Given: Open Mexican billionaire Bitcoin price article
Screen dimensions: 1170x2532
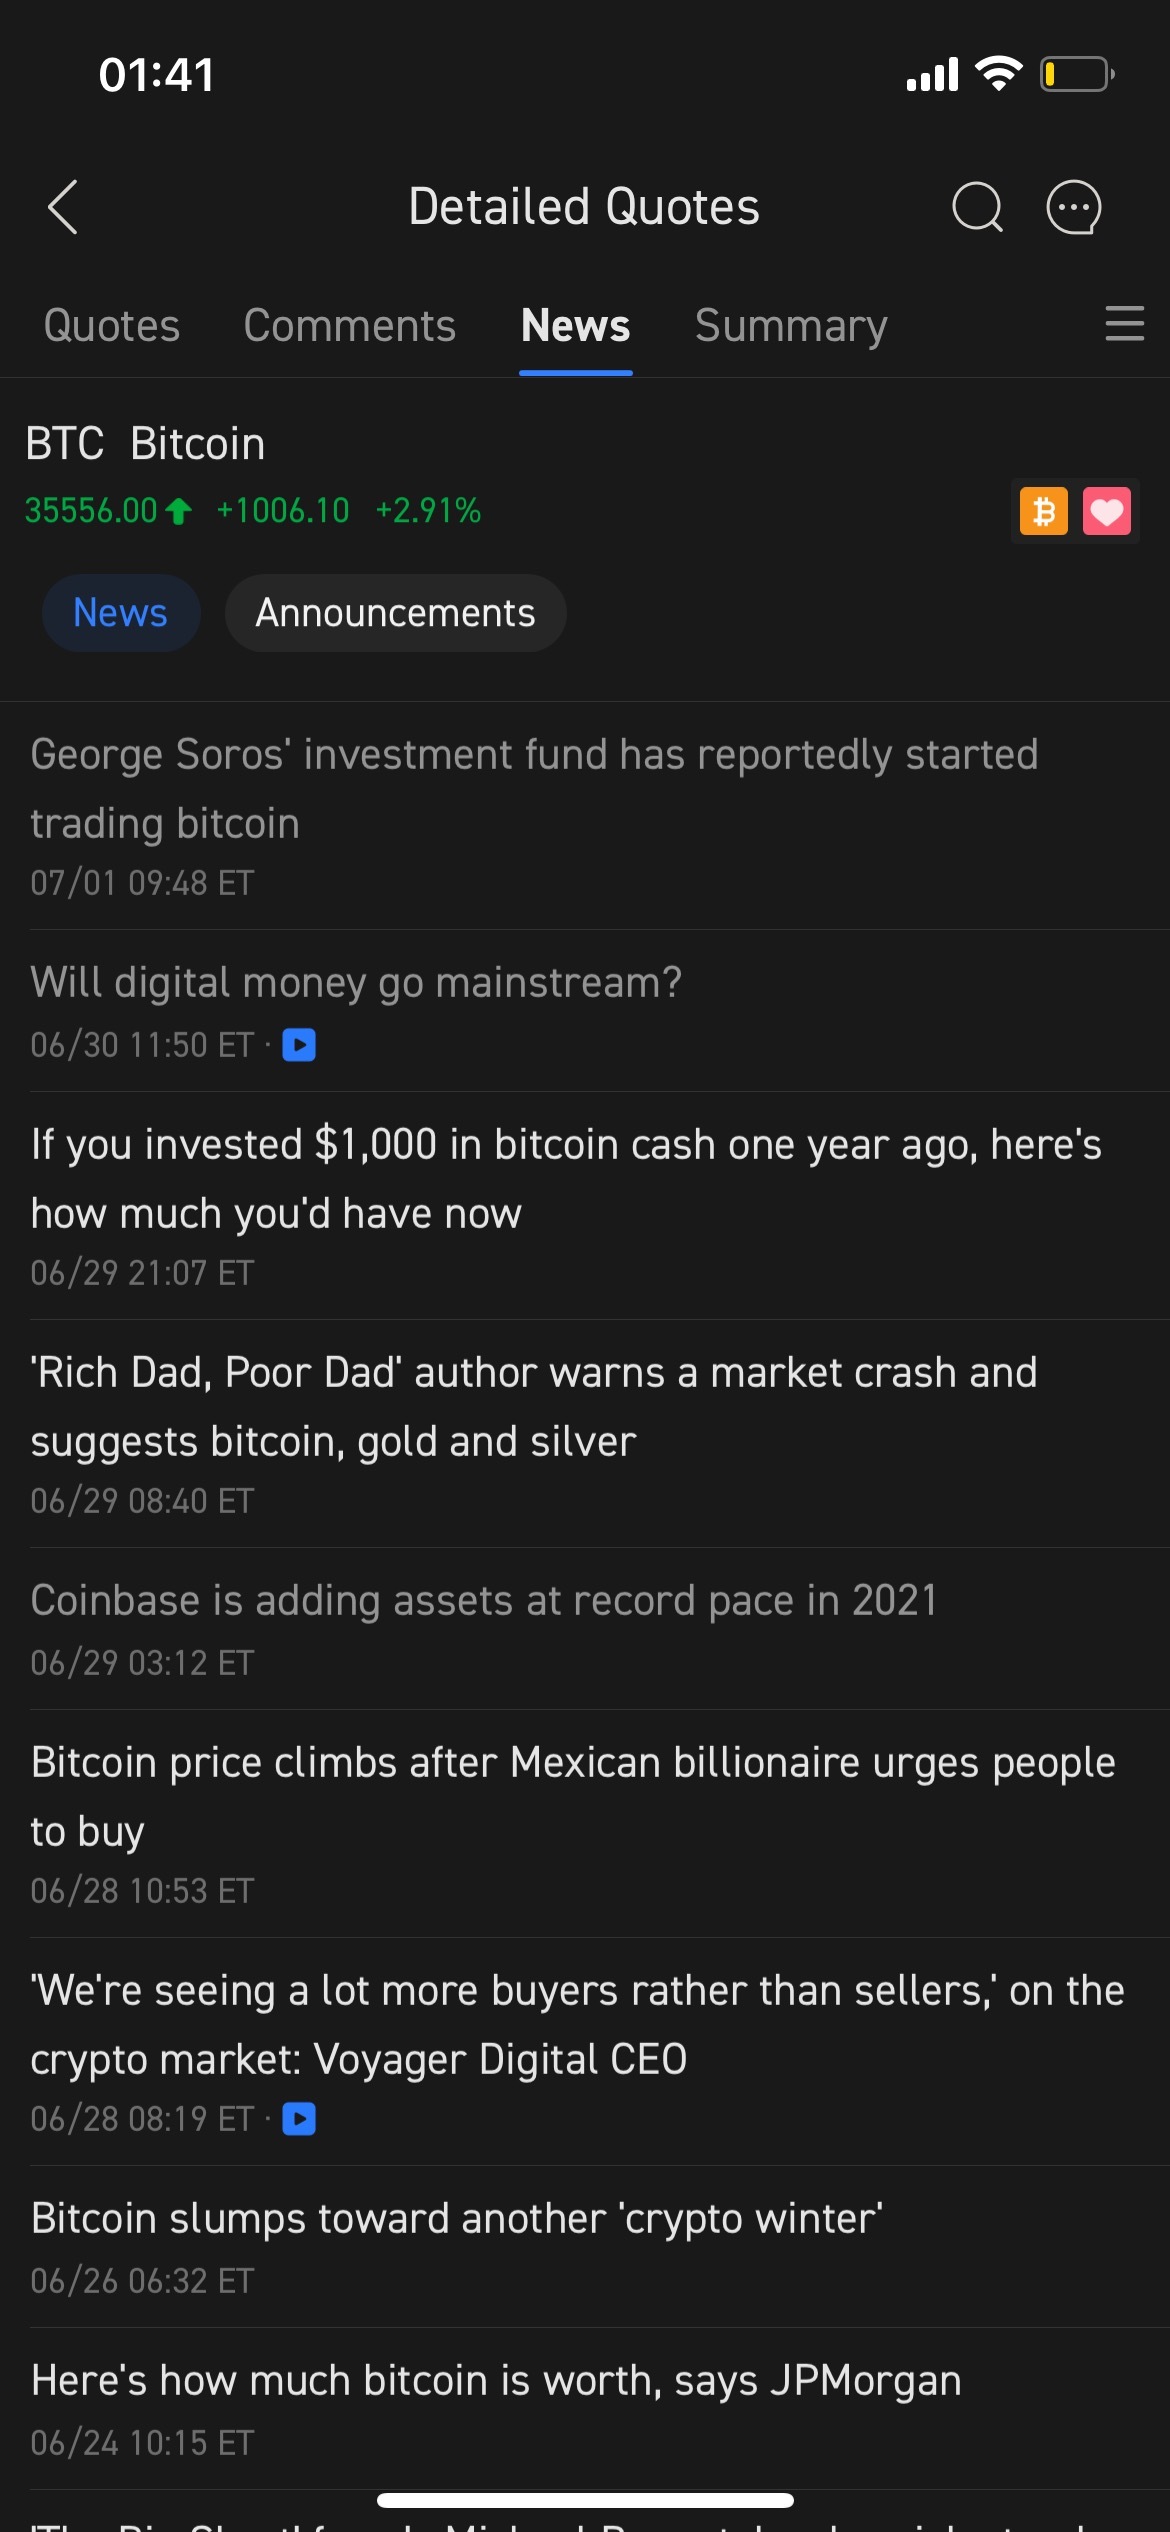Looking at the screenshot, I should click(572, 1797).
